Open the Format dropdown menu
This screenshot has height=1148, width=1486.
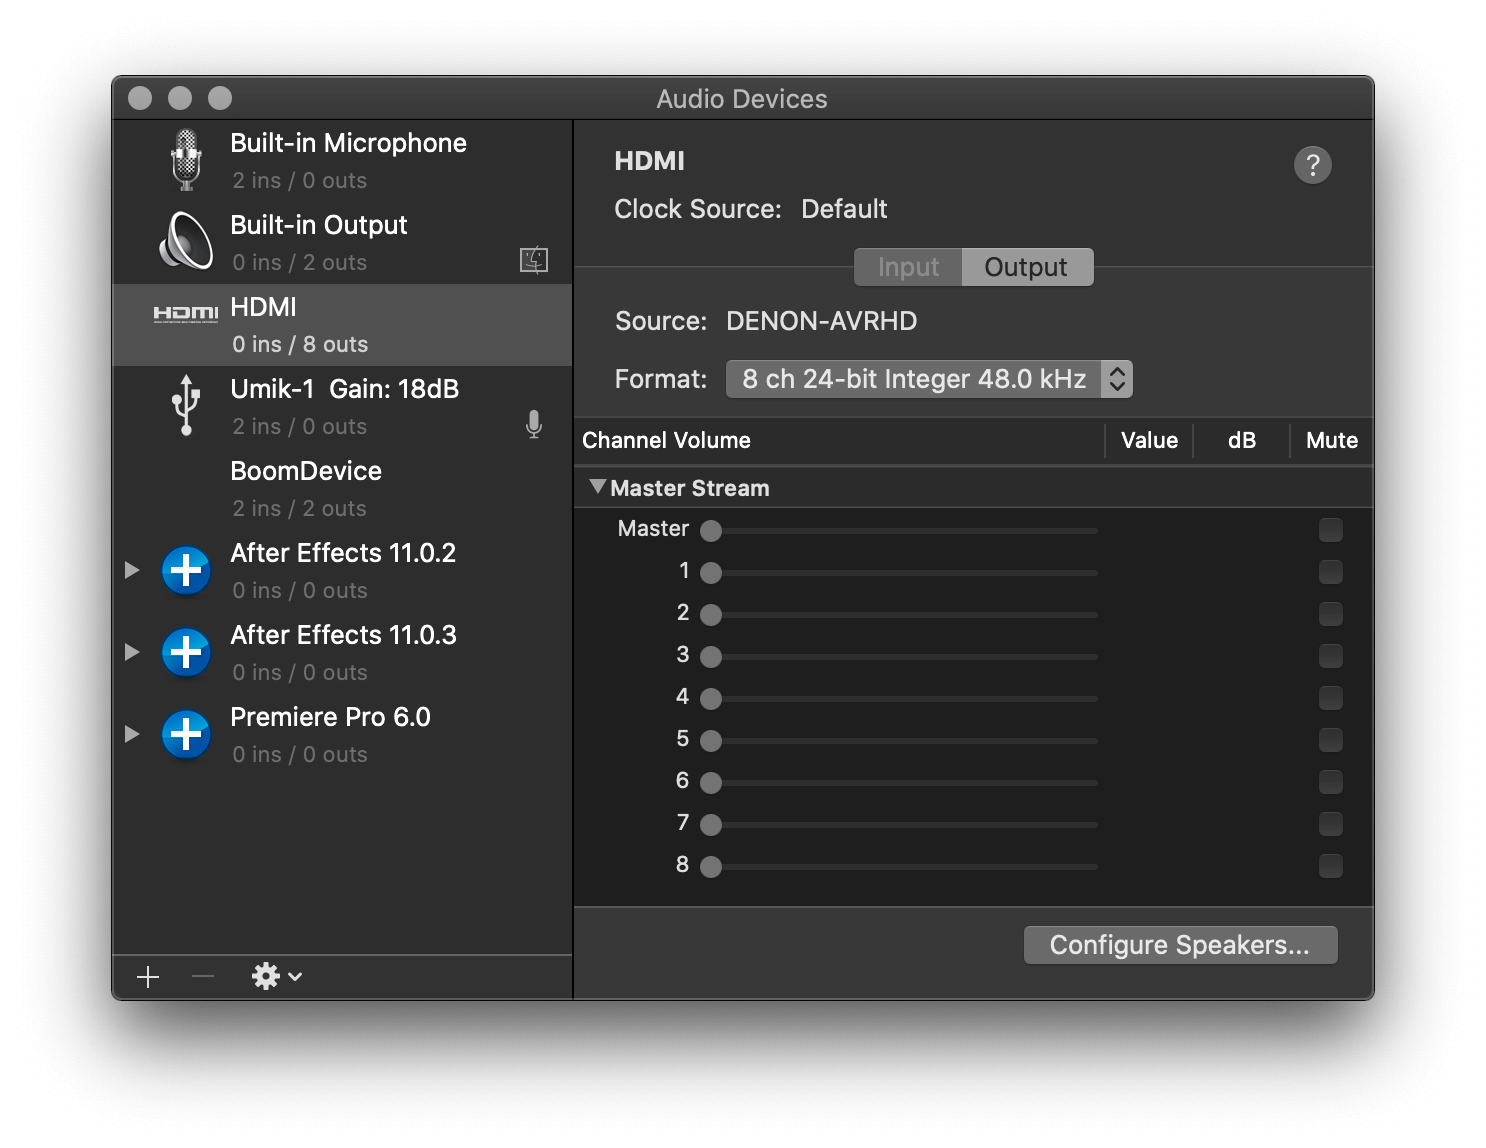(x=929, y=379)
